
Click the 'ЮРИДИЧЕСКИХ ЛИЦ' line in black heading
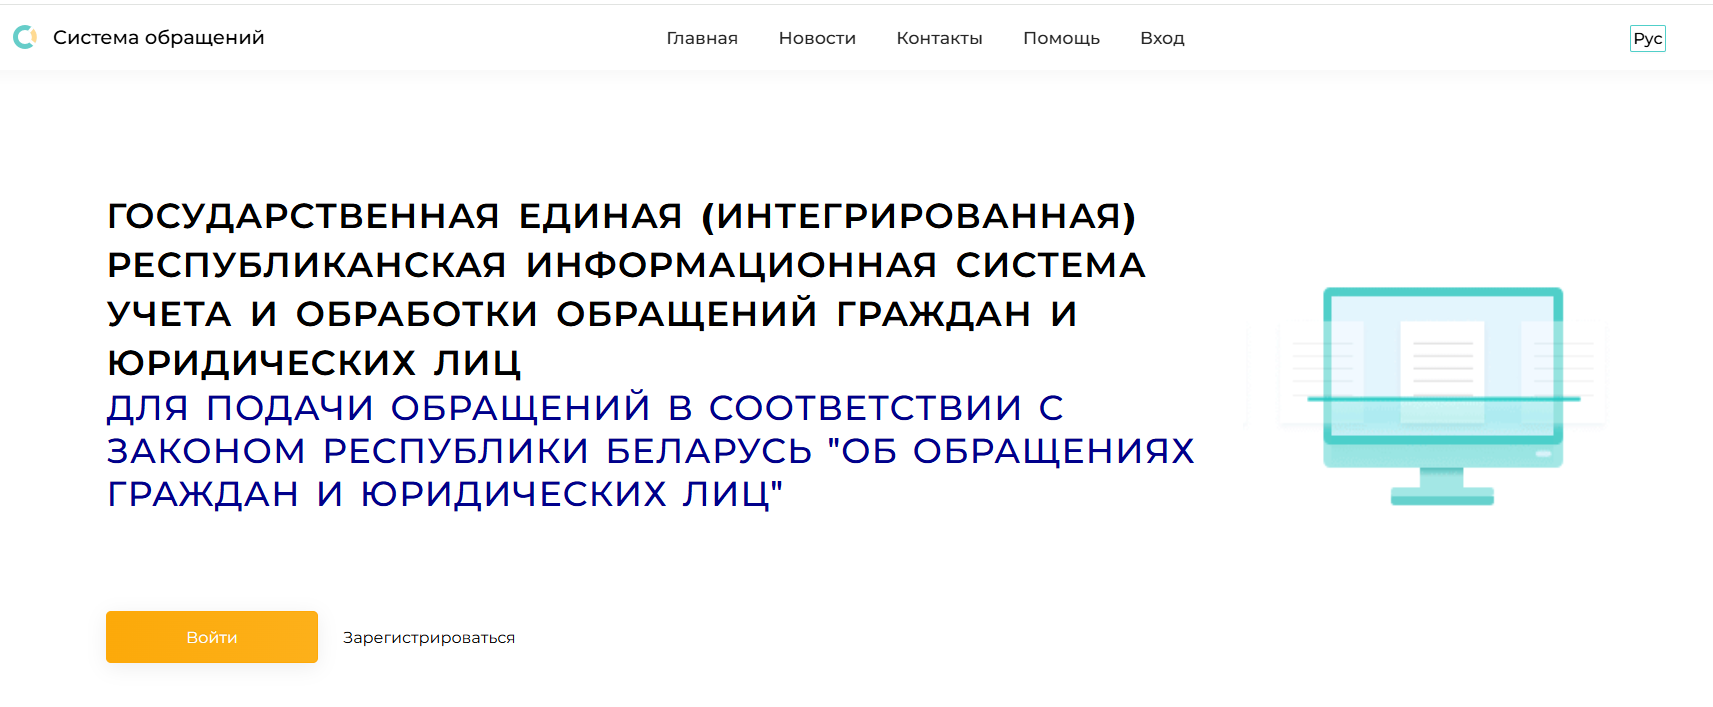(314, 363)
